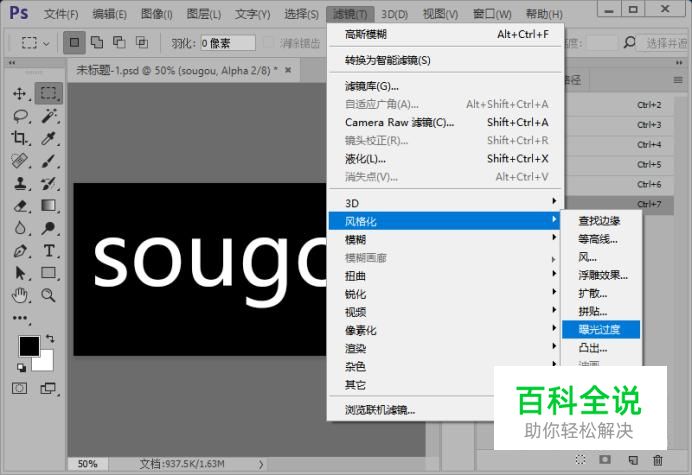Viewport: 692px width, 475px height.
Task: Open the 图像(I) menu
Action: tap(157, 14)
